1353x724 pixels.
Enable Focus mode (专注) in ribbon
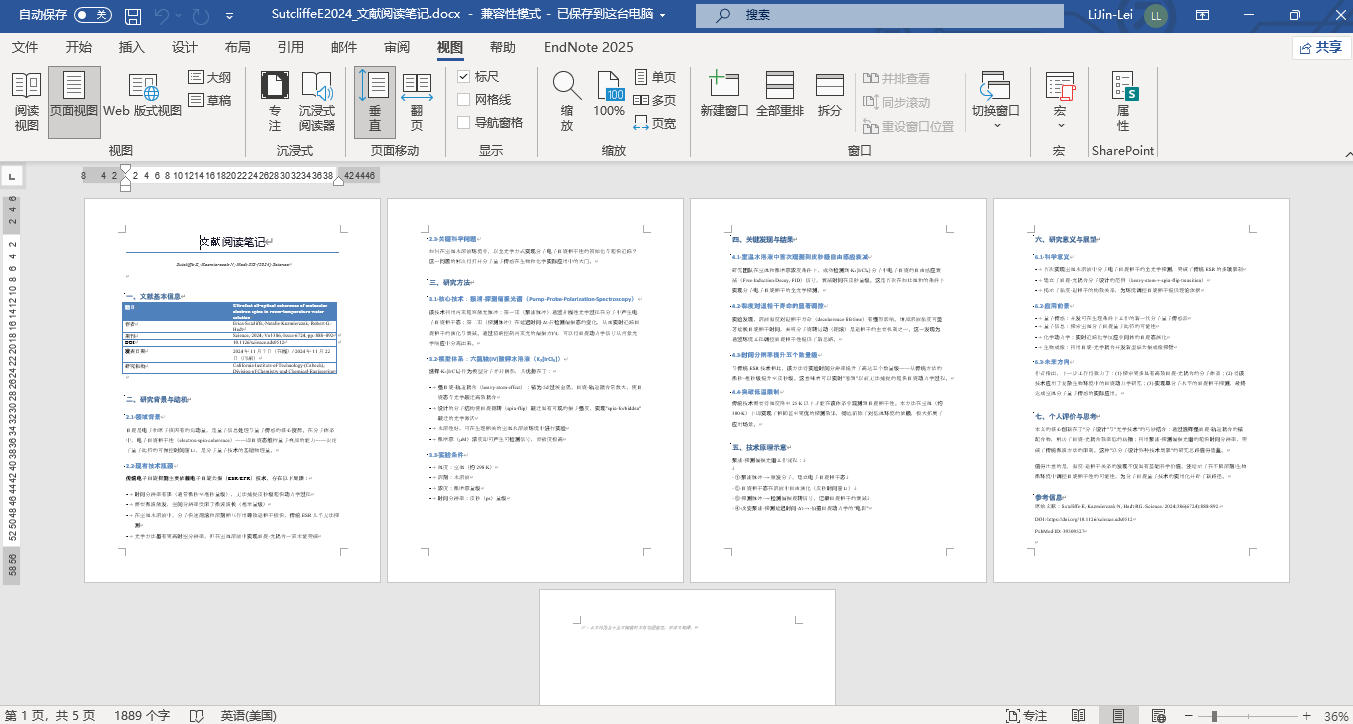pyautogui.click(x=275, y=102)
